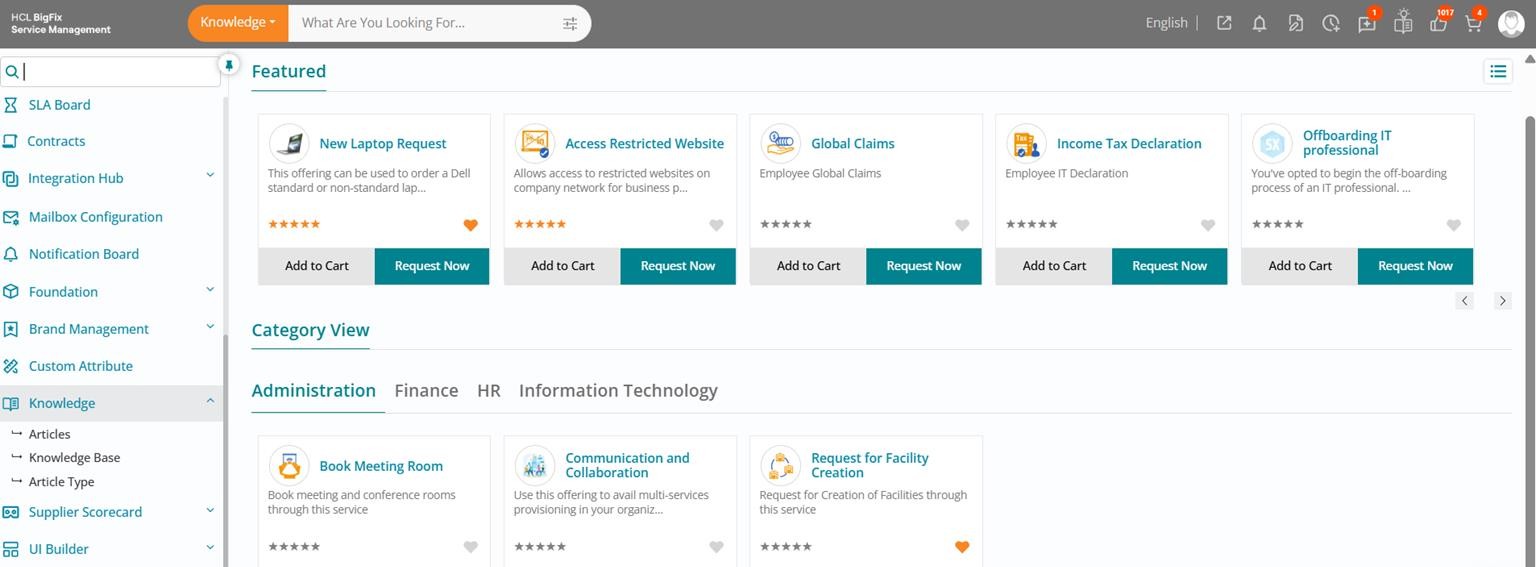Viewport: 1536px width, 567px height.
Task: Open the shopping cart icon
Action: [x=1473, y=23]
